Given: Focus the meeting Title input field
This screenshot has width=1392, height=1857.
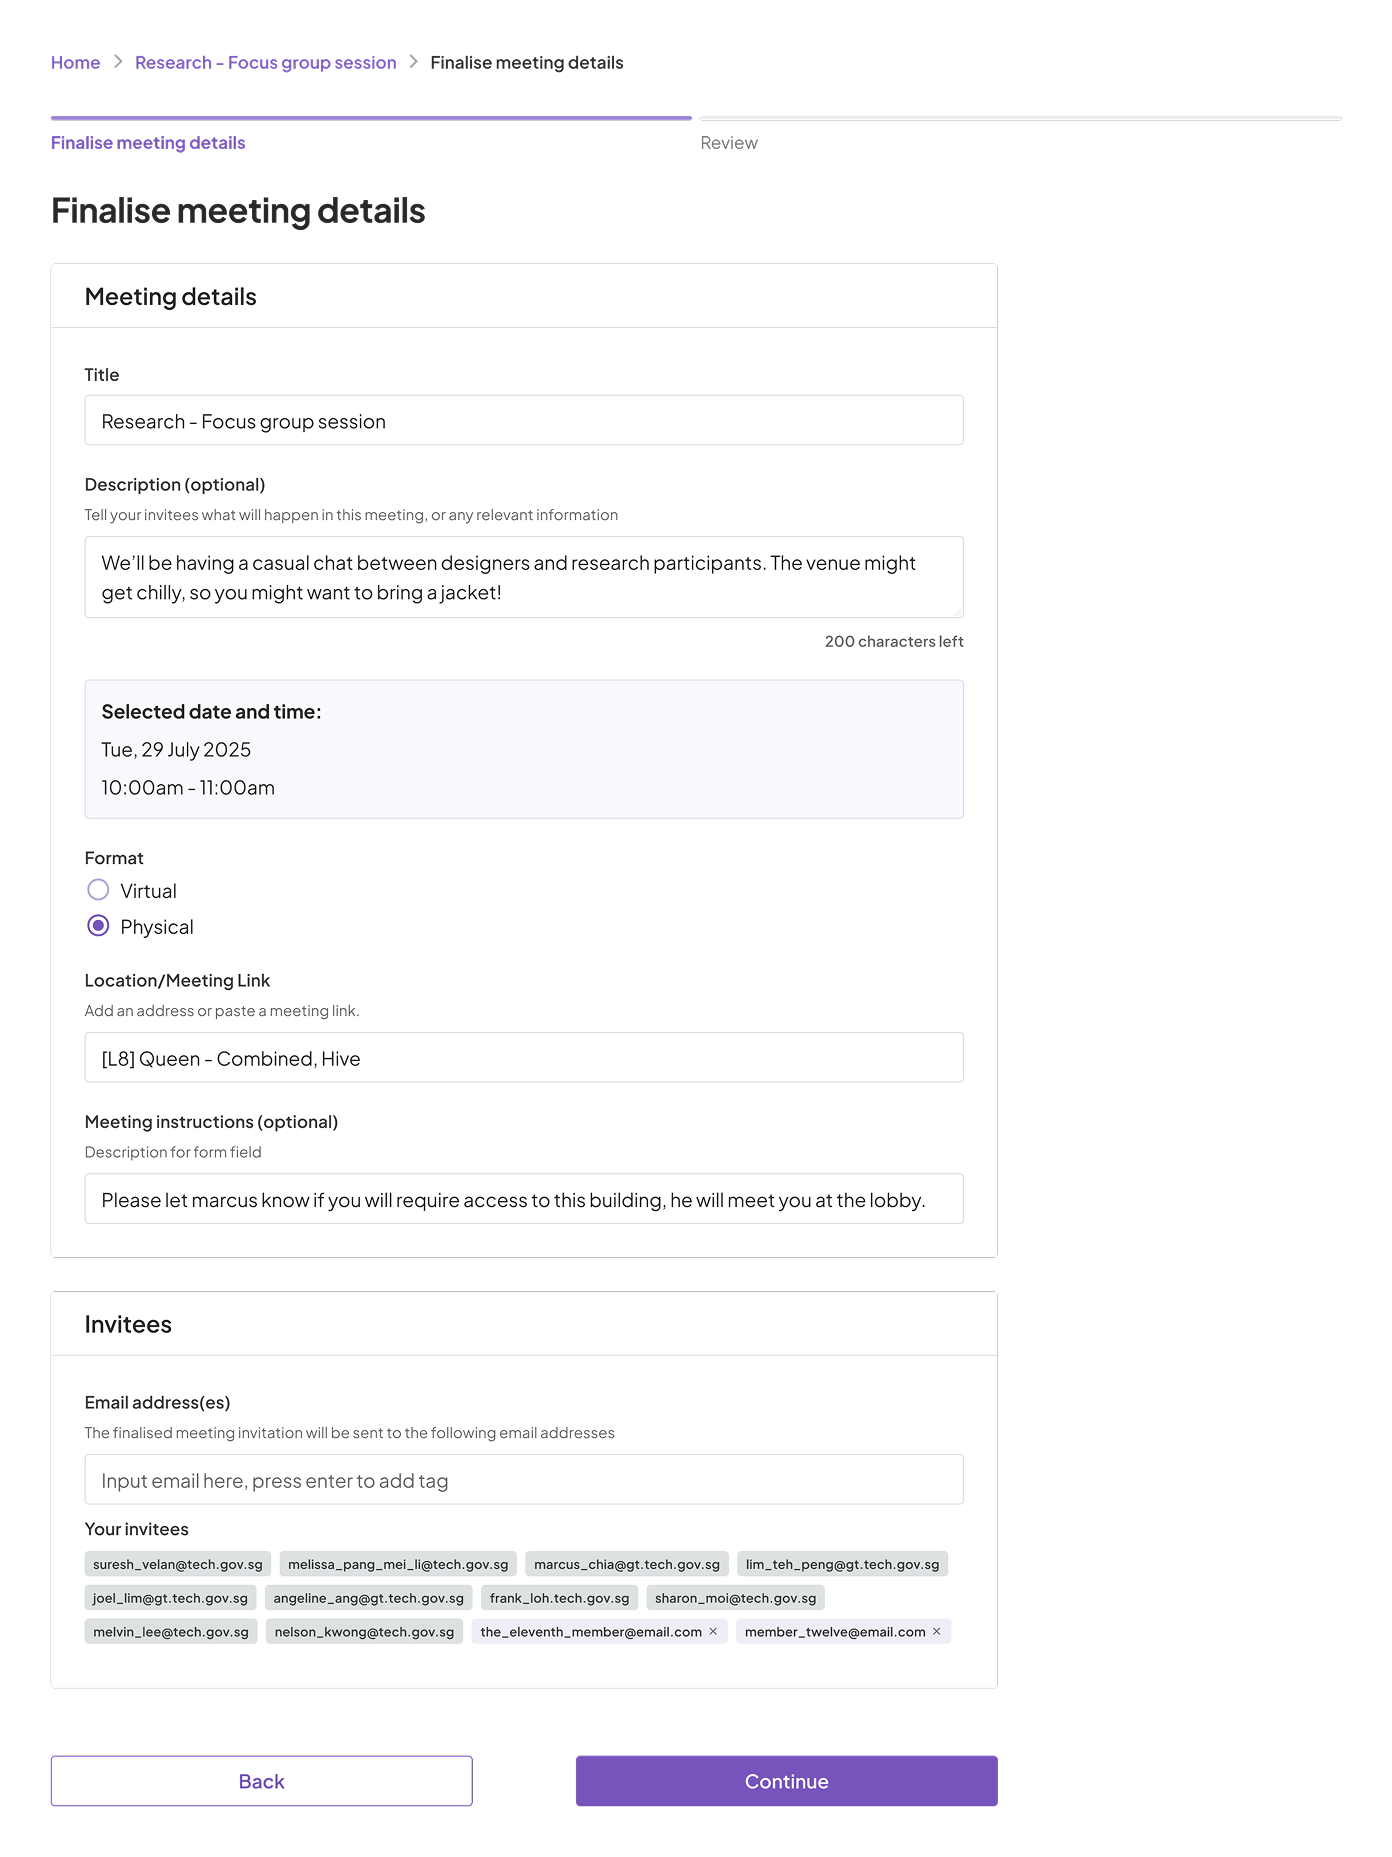Looking at the screenshot, I should click(524, 420).
